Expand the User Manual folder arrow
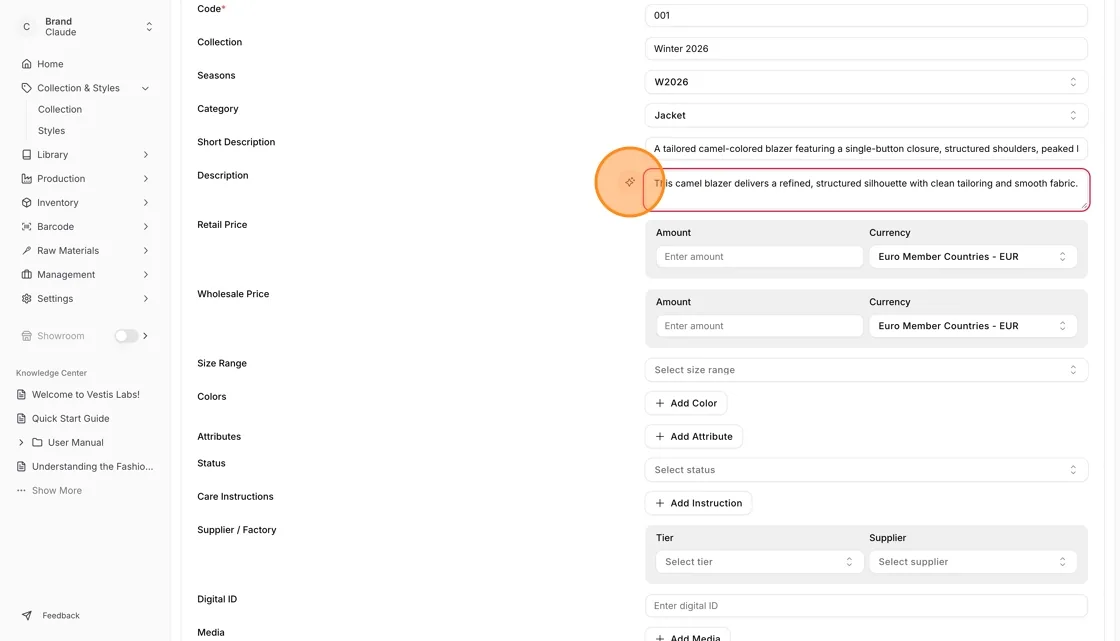 21,442
